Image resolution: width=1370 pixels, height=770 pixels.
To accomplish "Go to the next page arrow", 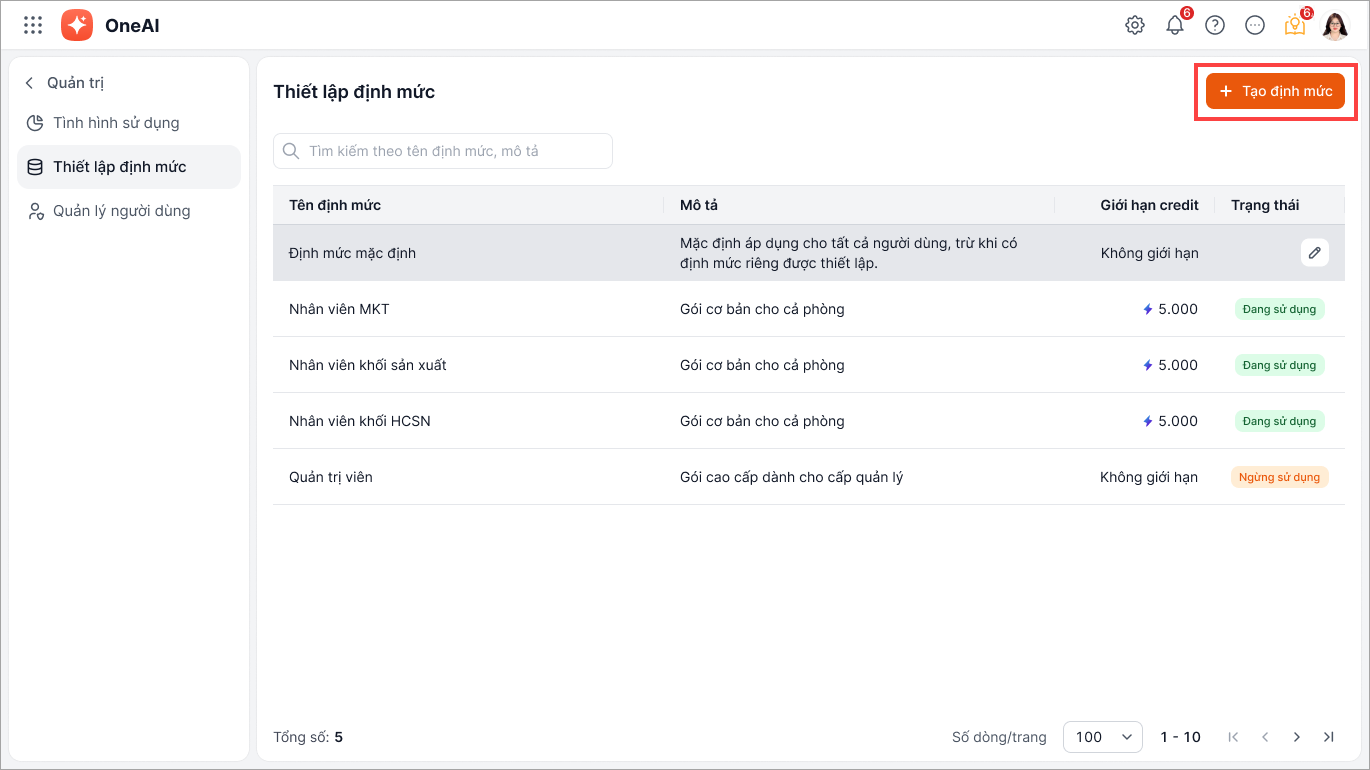I will 1297,737.
